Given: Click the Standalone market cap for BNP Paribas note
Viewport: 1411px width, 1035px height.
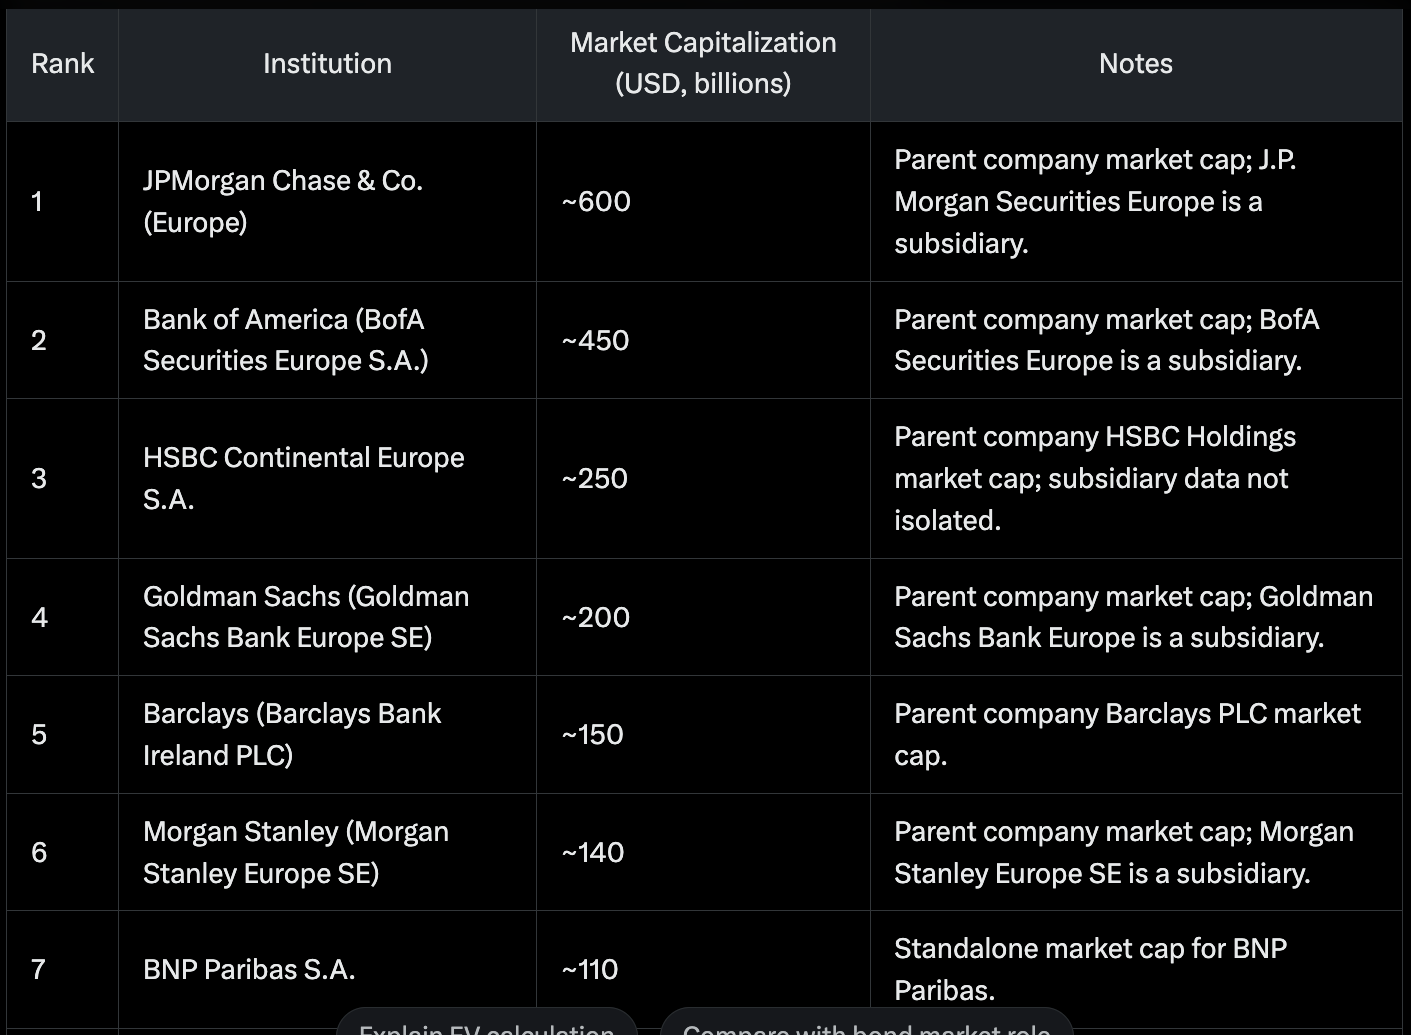Looking at the screenshot, I should tap(1090, 969).
